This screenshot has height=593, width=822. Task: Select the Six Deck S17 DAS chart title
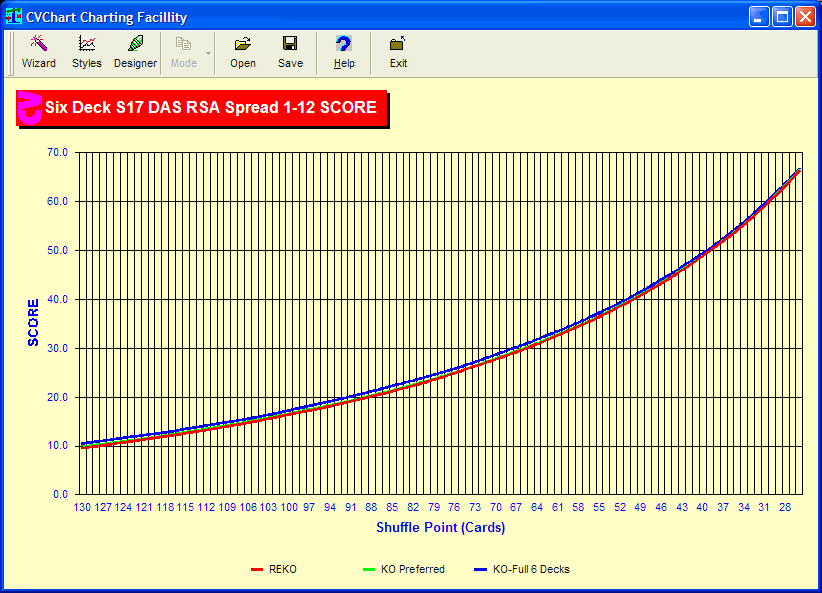point(211,108)
